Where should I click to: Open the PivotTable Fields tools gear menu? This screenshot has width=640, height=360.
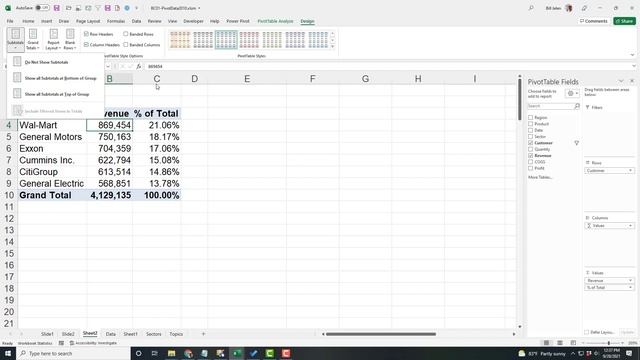click(573, 93)
